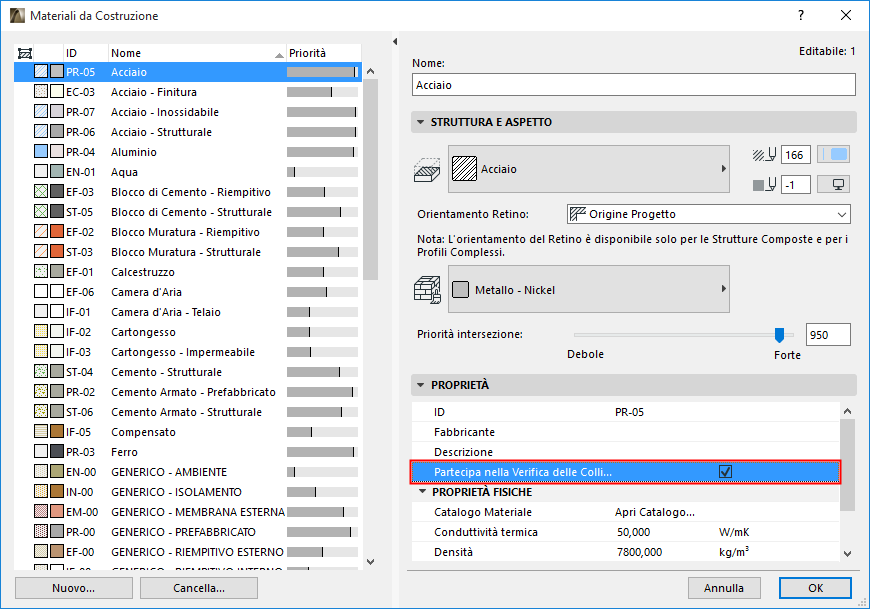This screenshot has height=609, width=870.
Task: Select the Cemento - Strutturale row
Action: (x=188, y=371)
